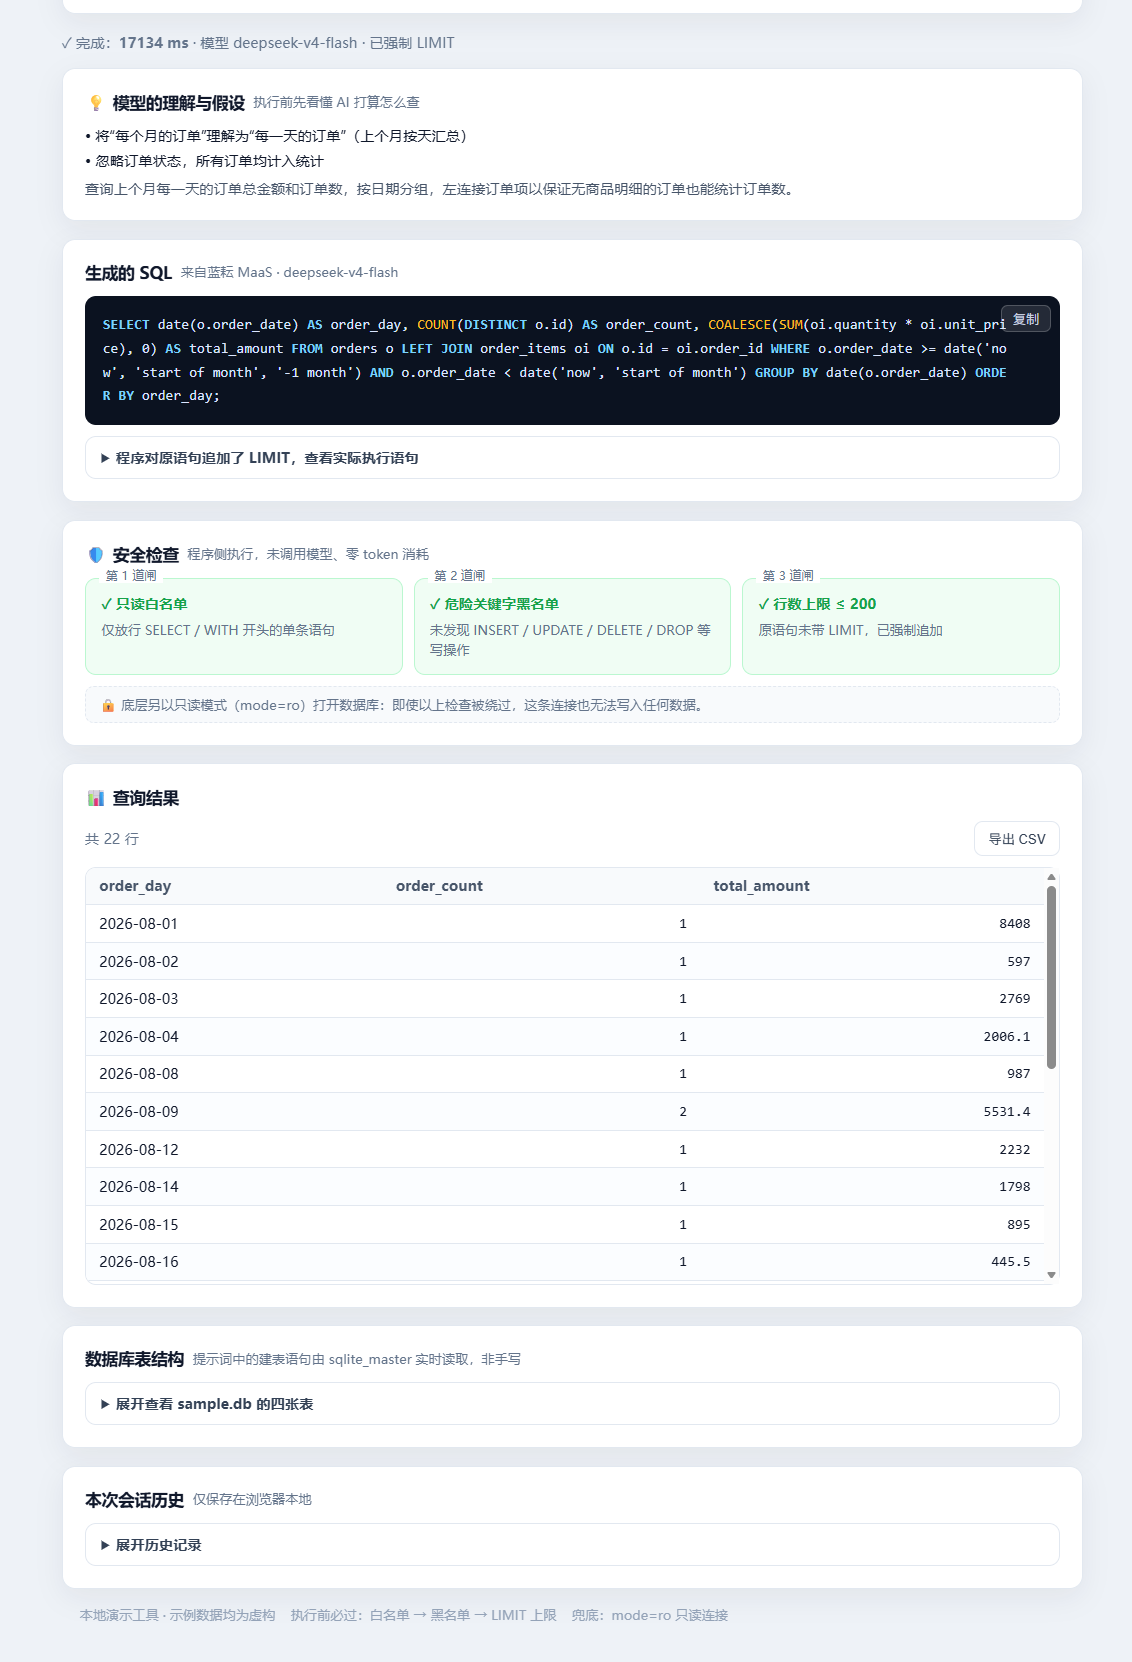Click the 第 1 道闸 gate label
Screen dimensions: 1132x1662
click(x=131, y=576)
